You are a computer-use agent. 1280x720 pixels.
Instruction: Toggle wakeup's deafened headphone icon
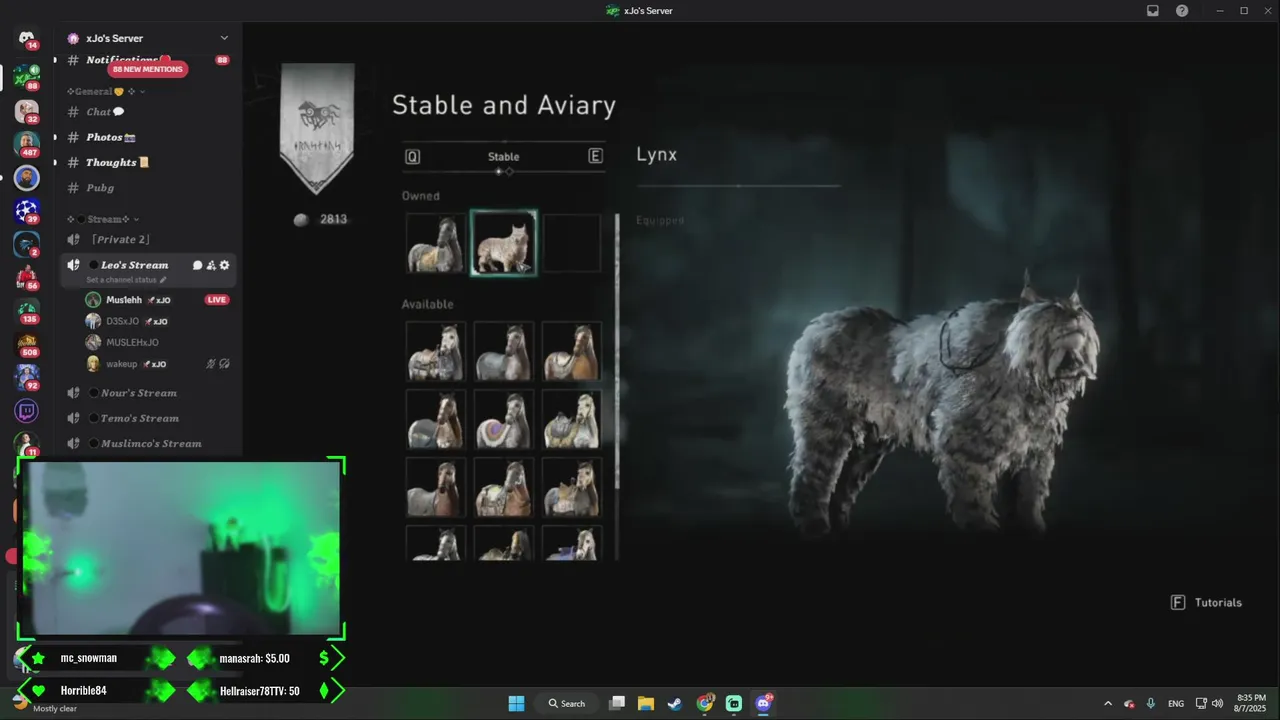click(224, 364)
